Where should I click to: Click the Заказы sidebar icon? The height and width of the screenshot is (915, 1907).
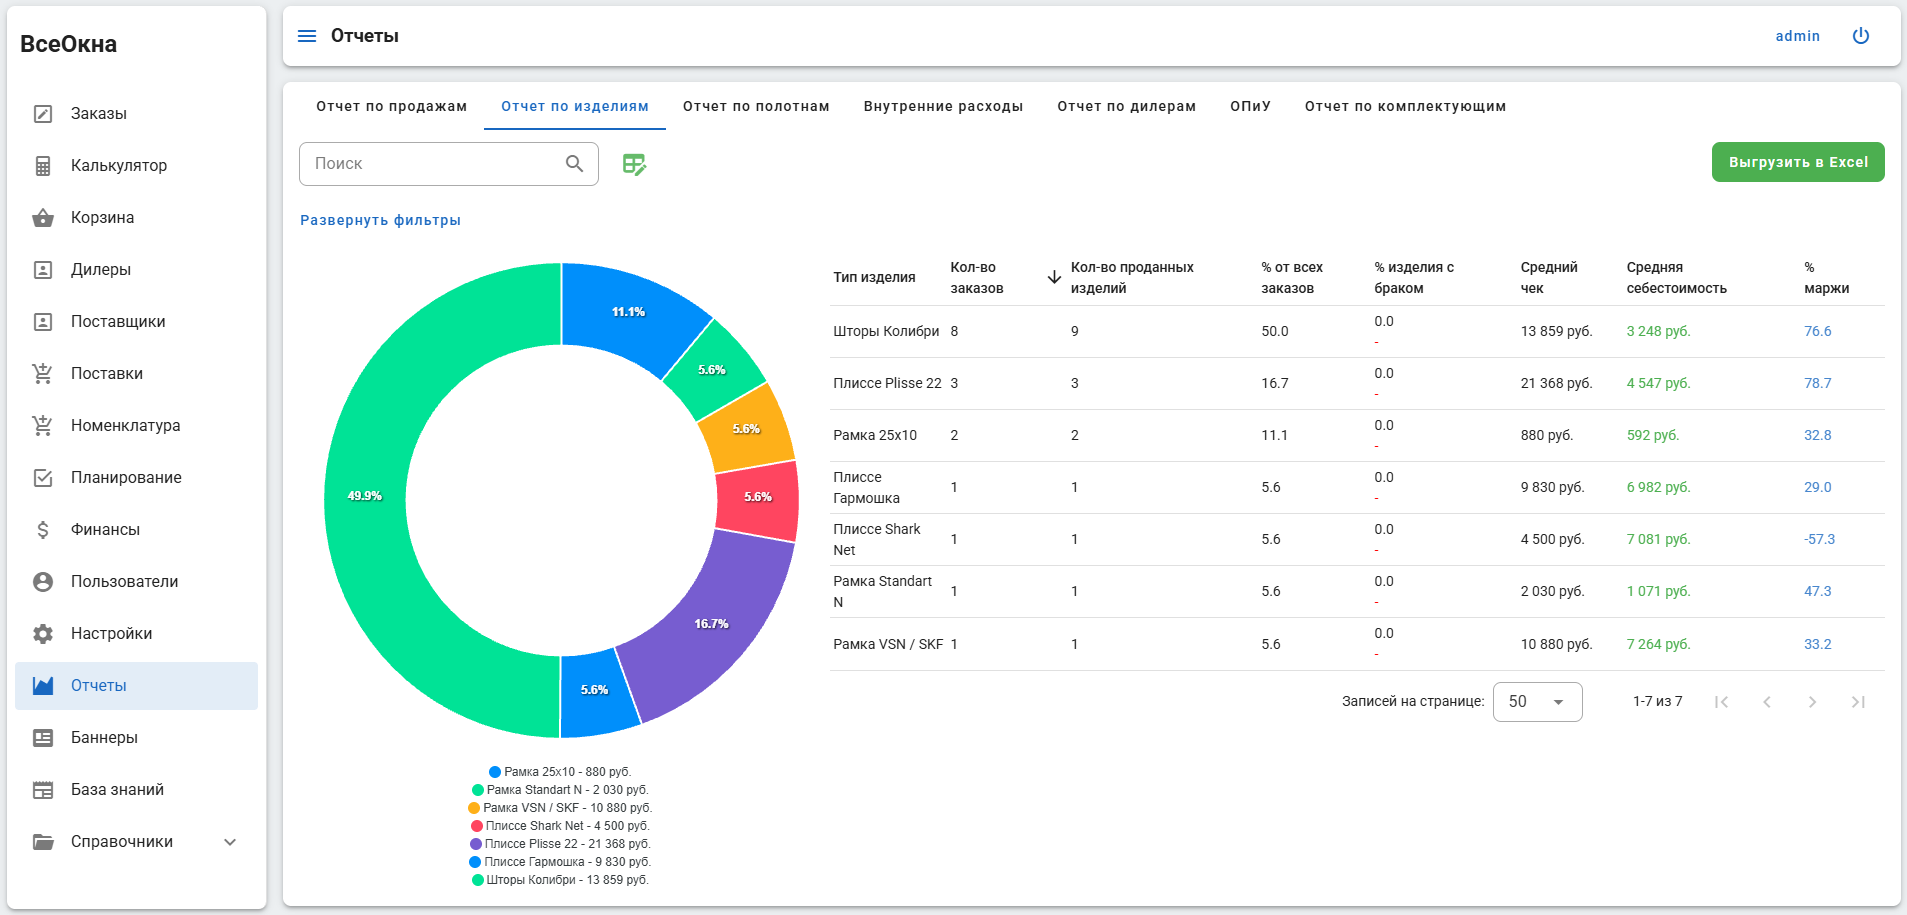point(43,114)
